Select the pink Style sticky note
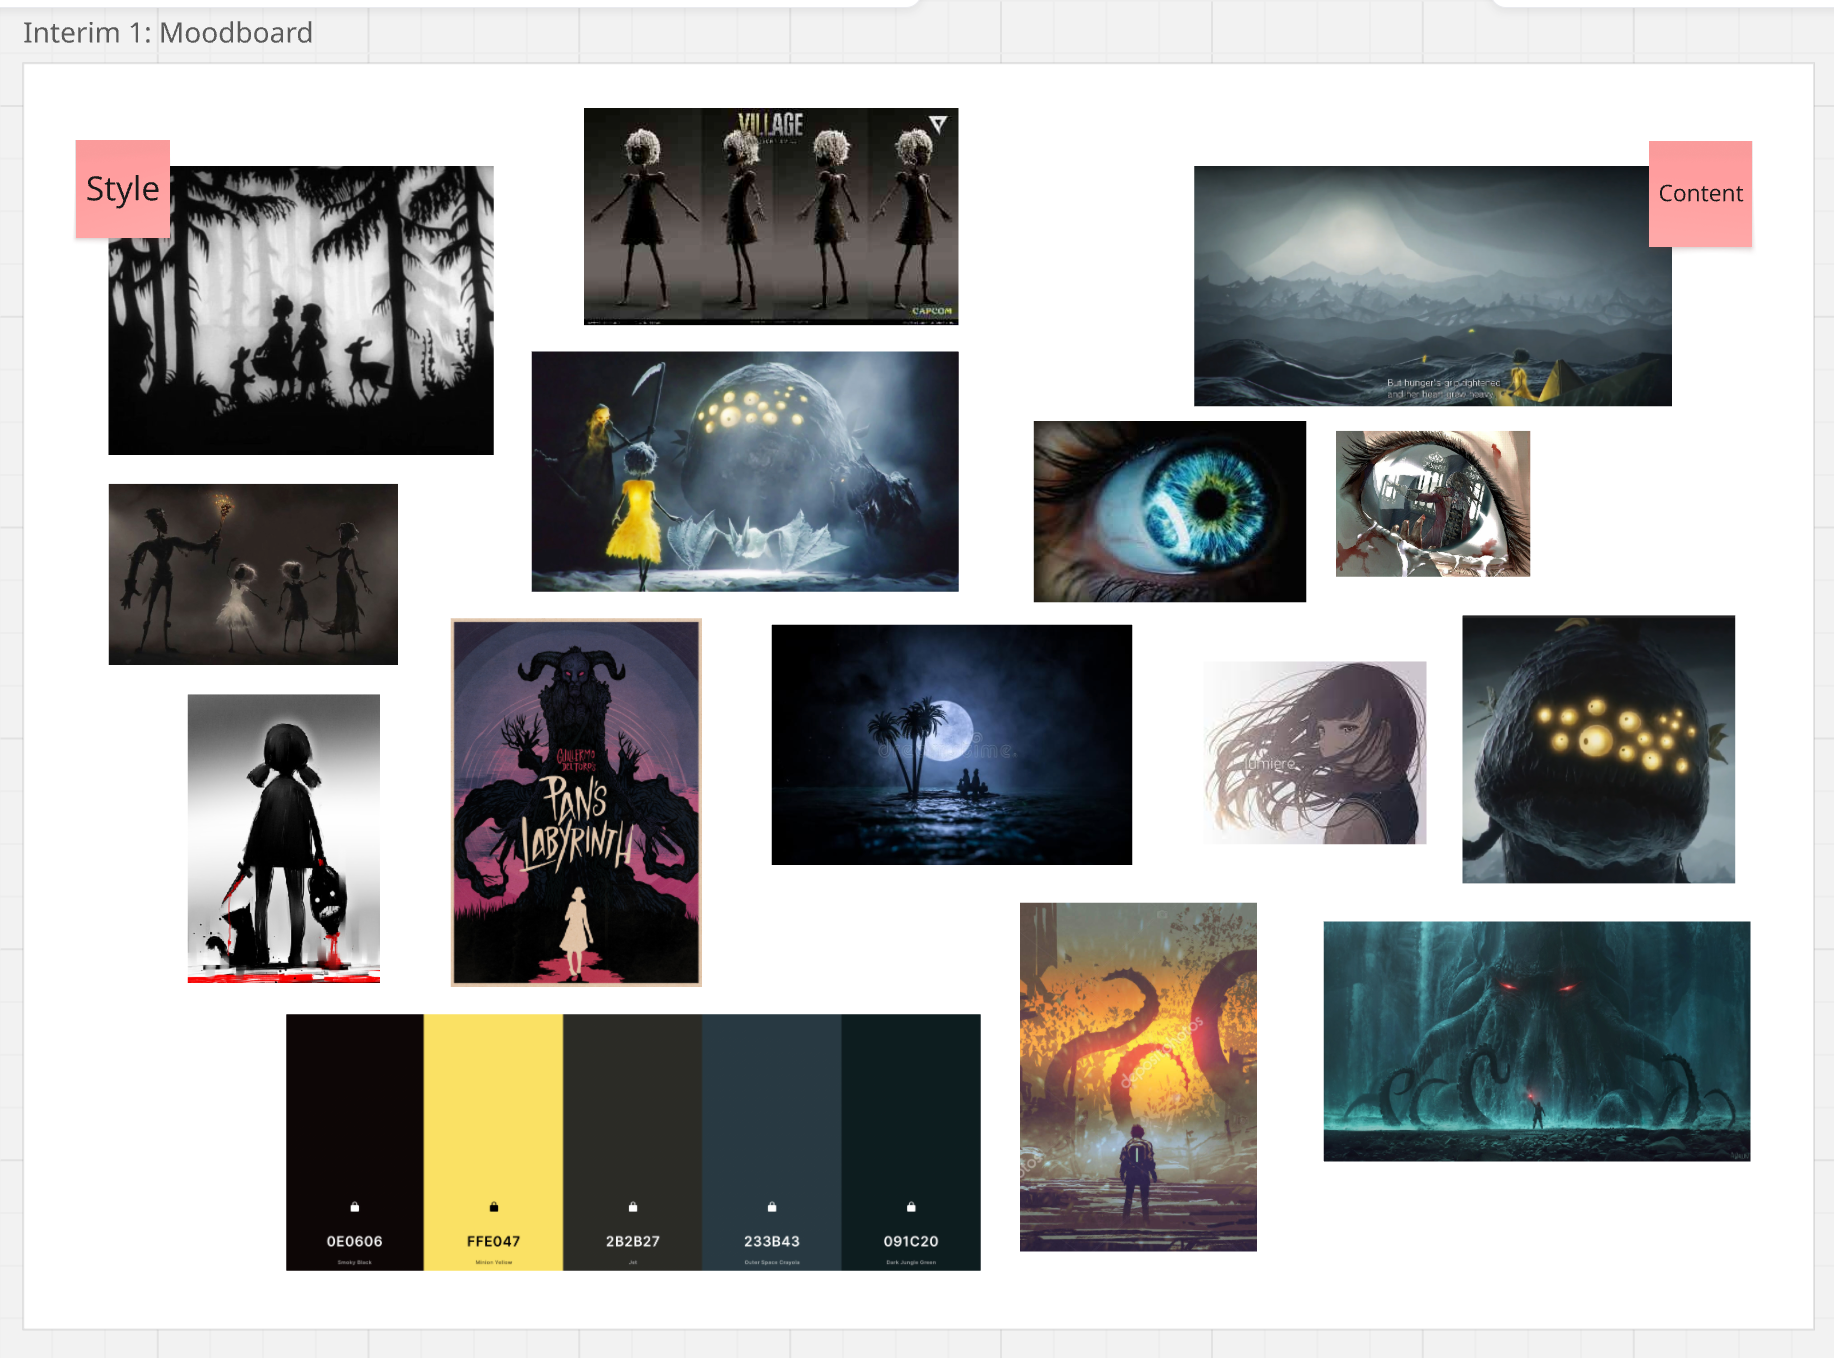Image resolution: width=1834 pixels, height=1358 pixels. click(x=122, y=189)
